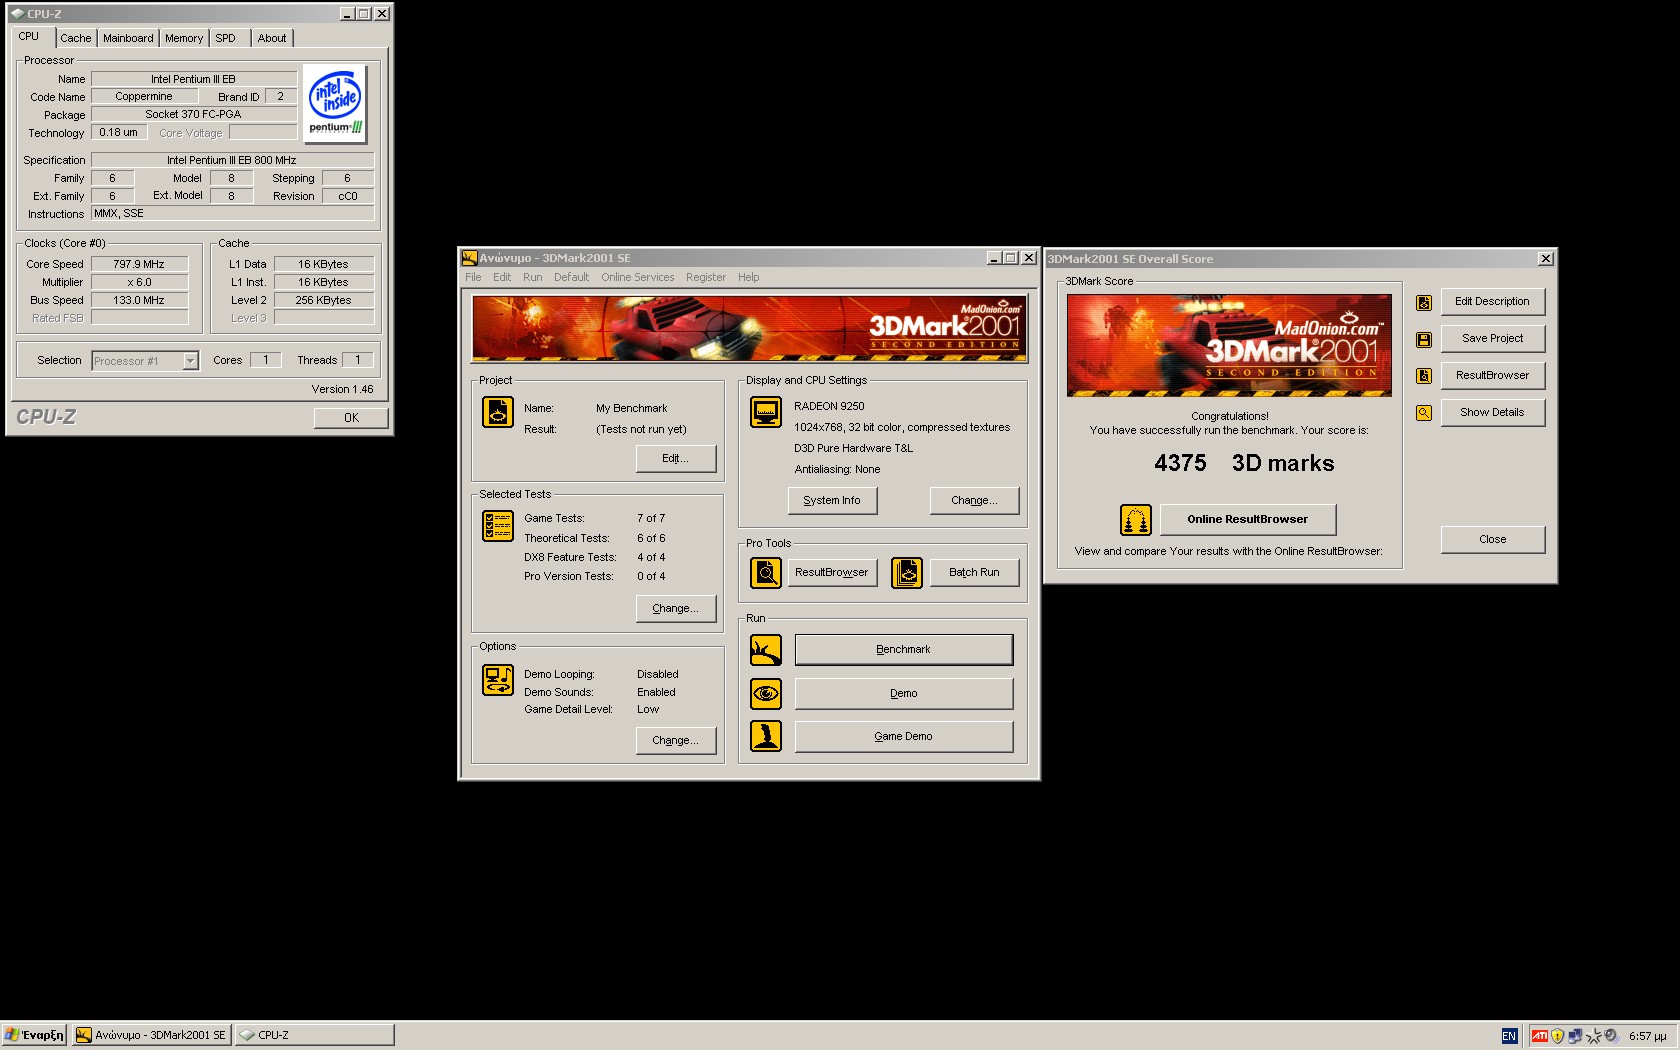Click the ATI tray icon in system tray
Screen dimensions: 1680x1050
(x=1540, y=1036)
